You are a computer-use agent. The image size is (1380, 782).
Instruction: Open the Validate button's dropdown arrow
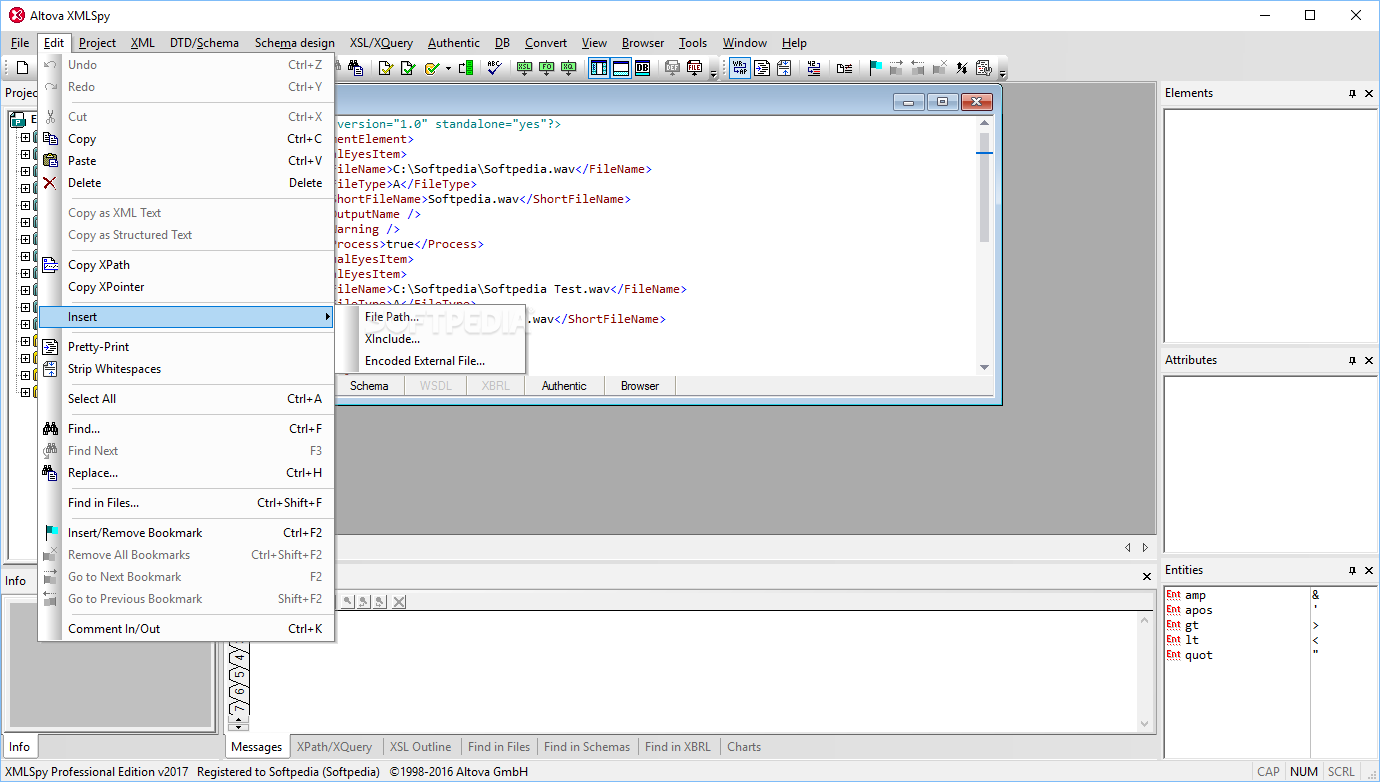coord(448,68)
